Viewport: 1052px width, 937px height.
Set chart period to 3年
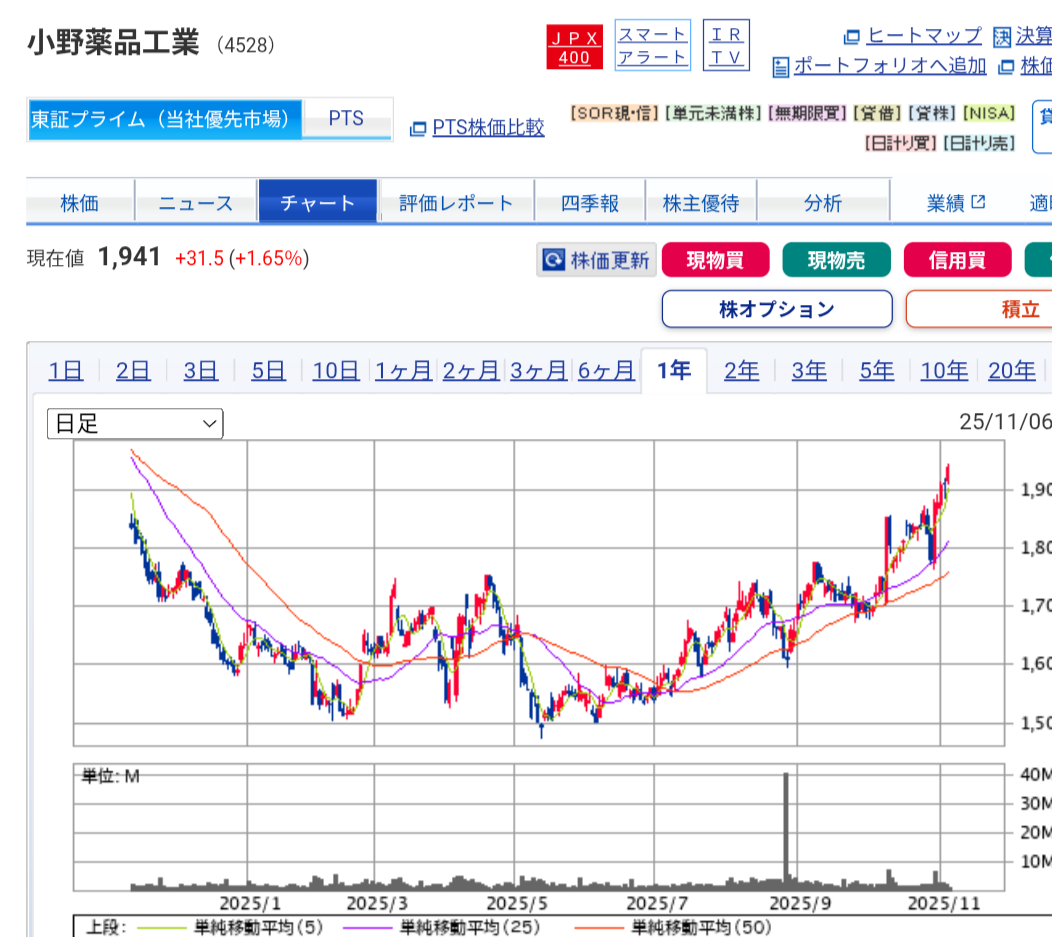[809, 370]
